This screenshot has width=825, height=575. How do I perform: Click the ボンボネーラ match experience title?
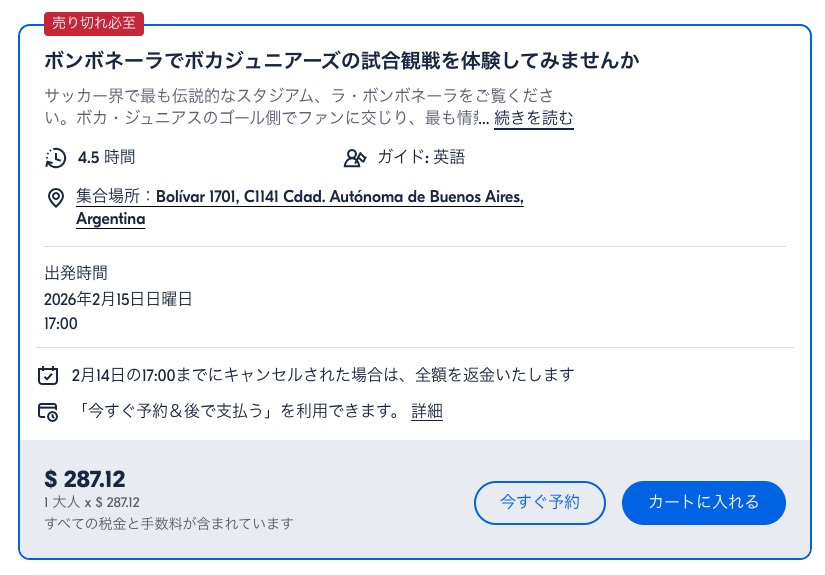pos(342,60)
